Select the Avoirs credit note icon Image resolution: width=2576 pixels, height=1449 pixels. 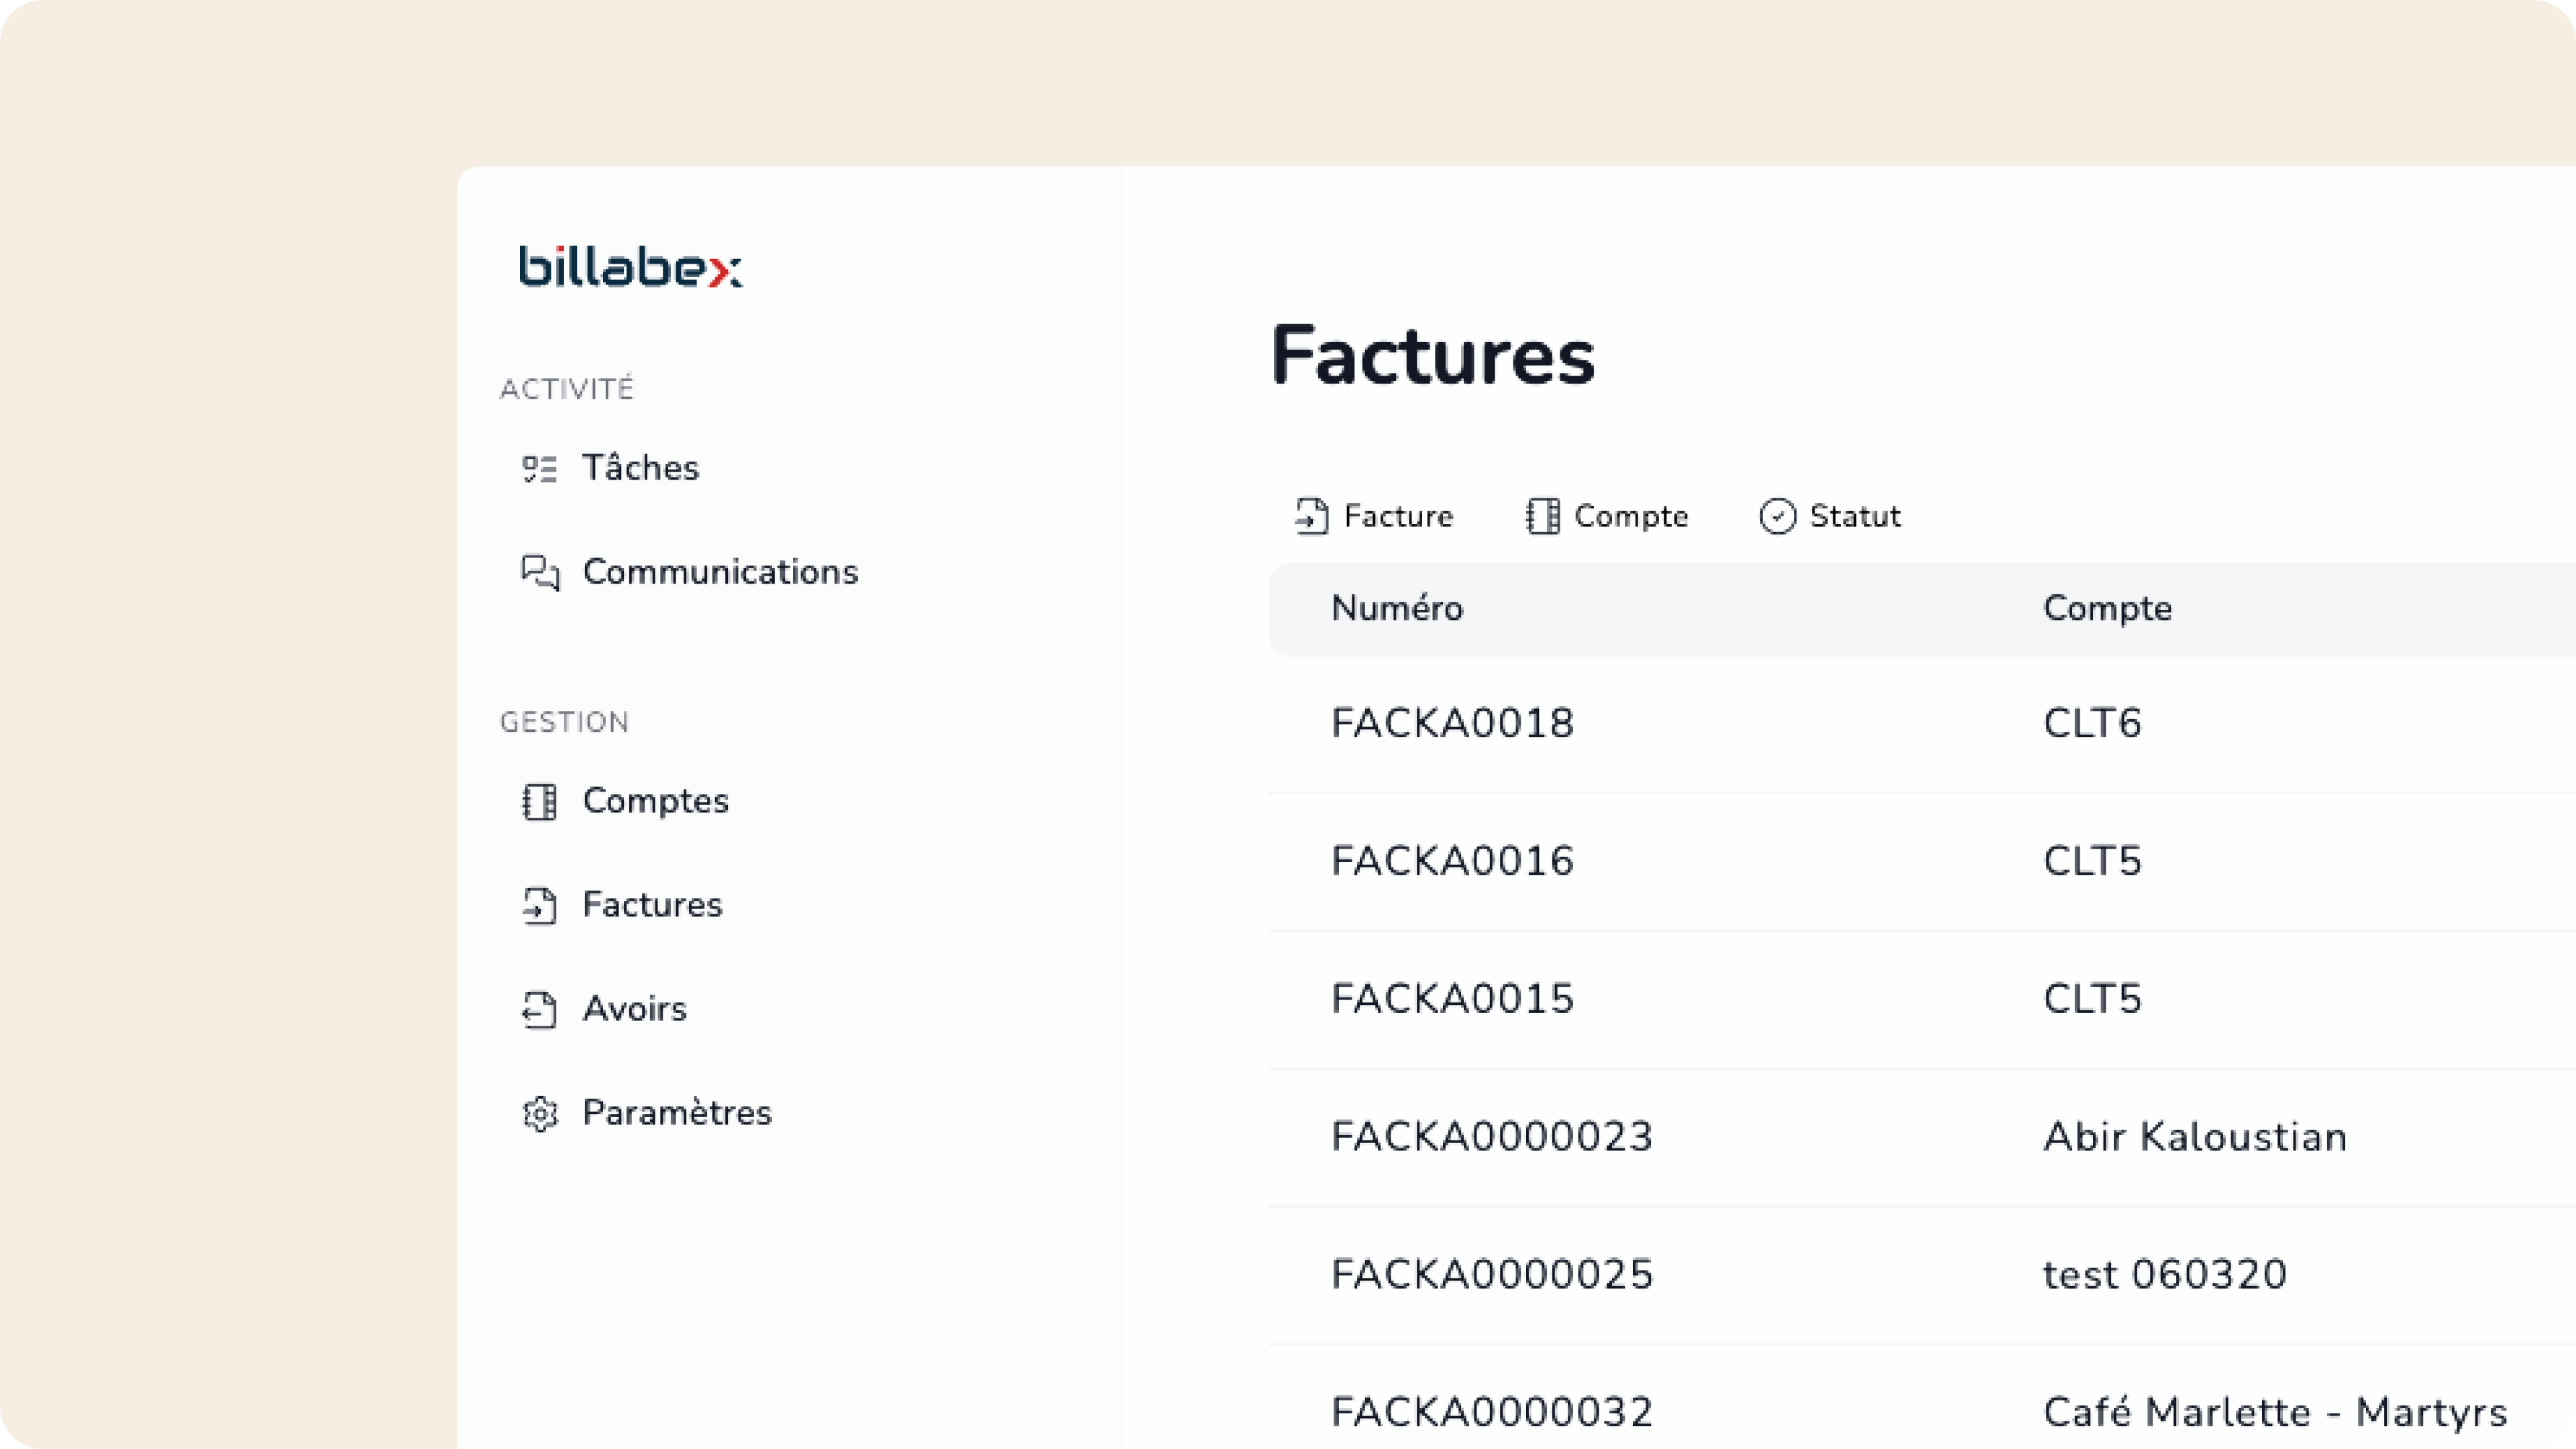[541, 1010]
